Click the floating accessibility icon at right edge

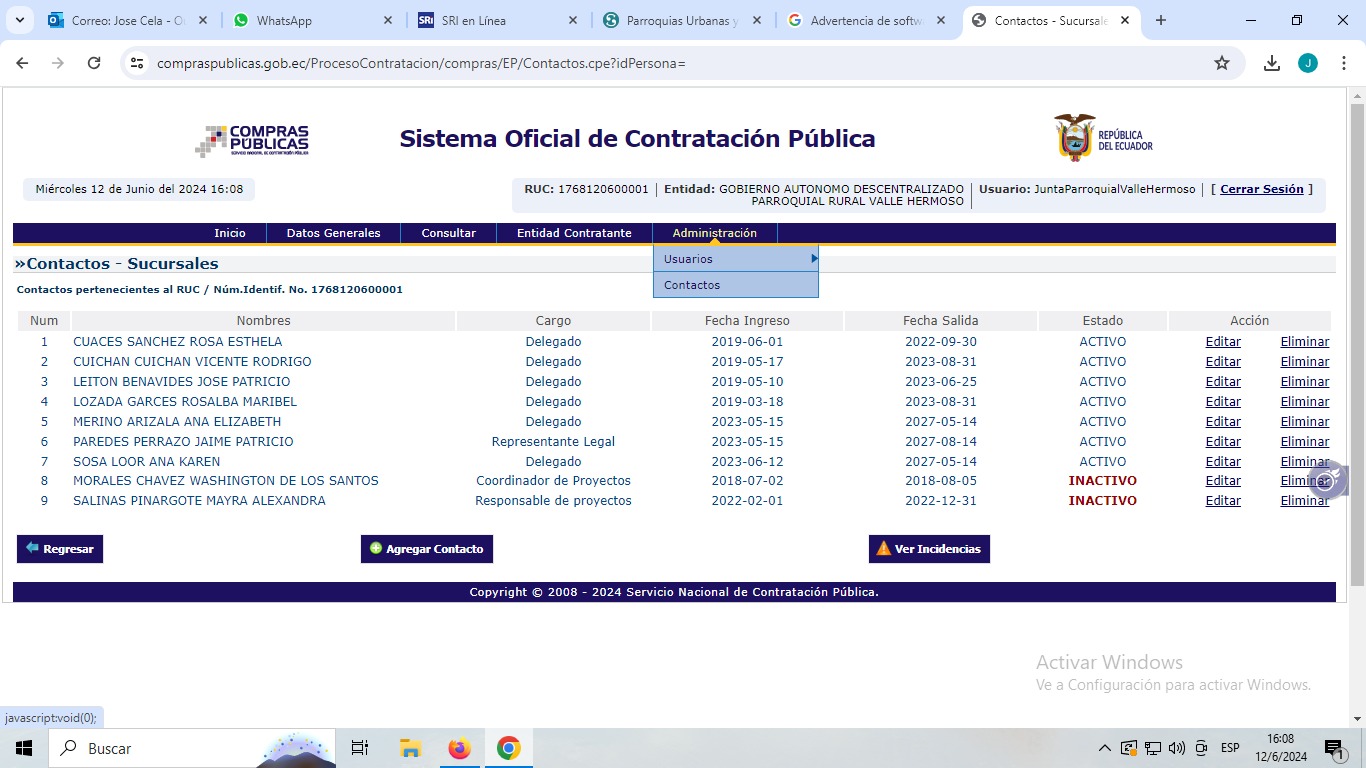pos(1327,480)
